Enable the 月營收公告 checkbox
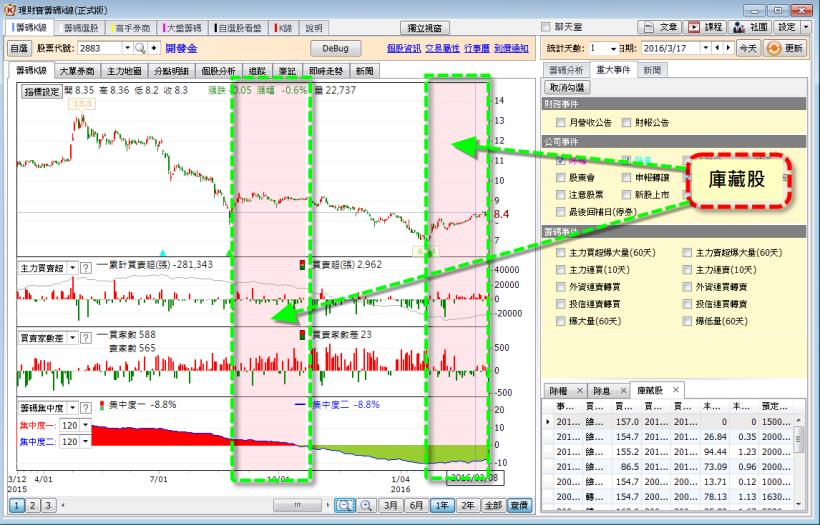820x525 pixels. (561, 122)
